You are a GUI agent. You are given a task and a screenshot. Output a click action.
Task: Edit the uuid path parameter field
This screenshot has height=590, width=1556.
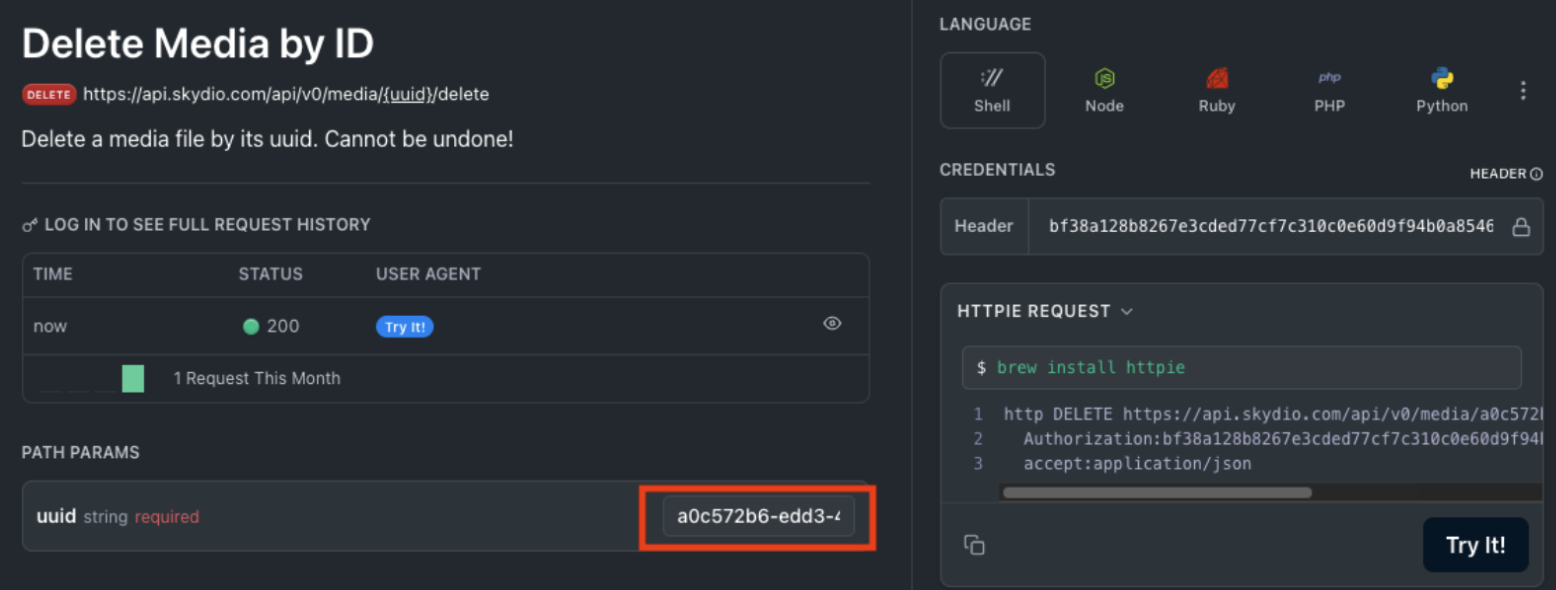tap(758, 517)
